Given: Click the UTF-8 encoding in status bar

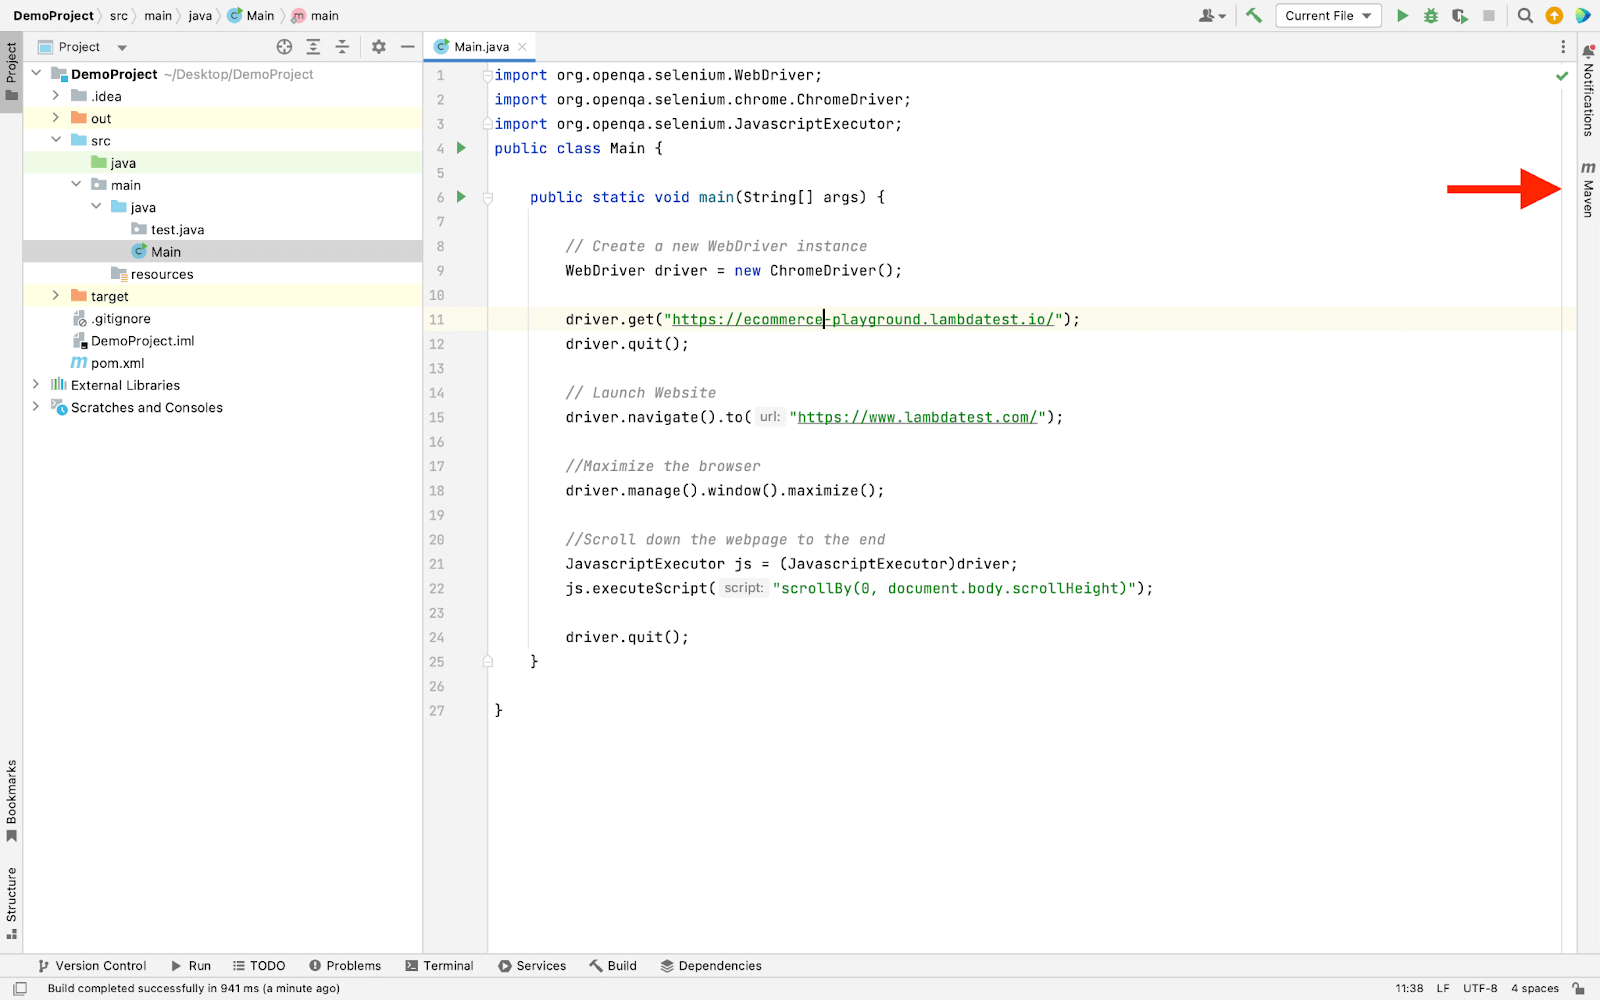Looking at the screenshot, I should [x=1479, y=988].
